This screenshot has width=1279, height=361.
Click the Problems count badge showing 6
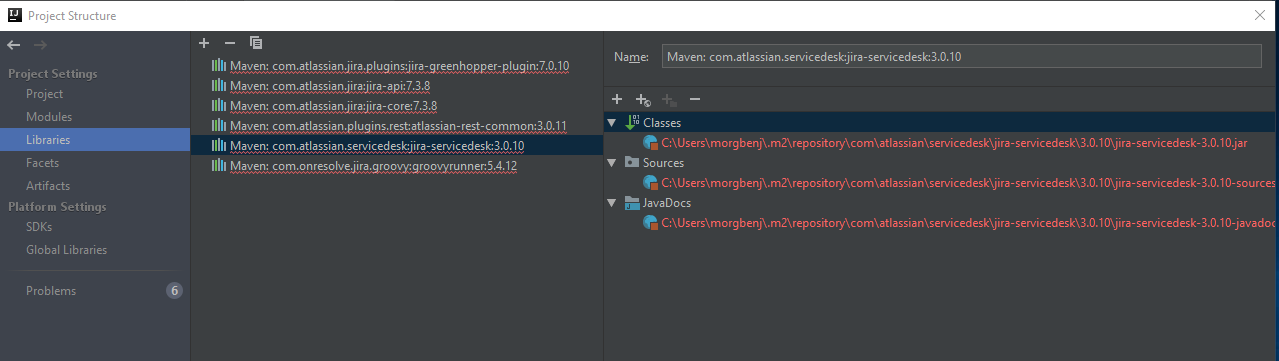coord(174,291)
